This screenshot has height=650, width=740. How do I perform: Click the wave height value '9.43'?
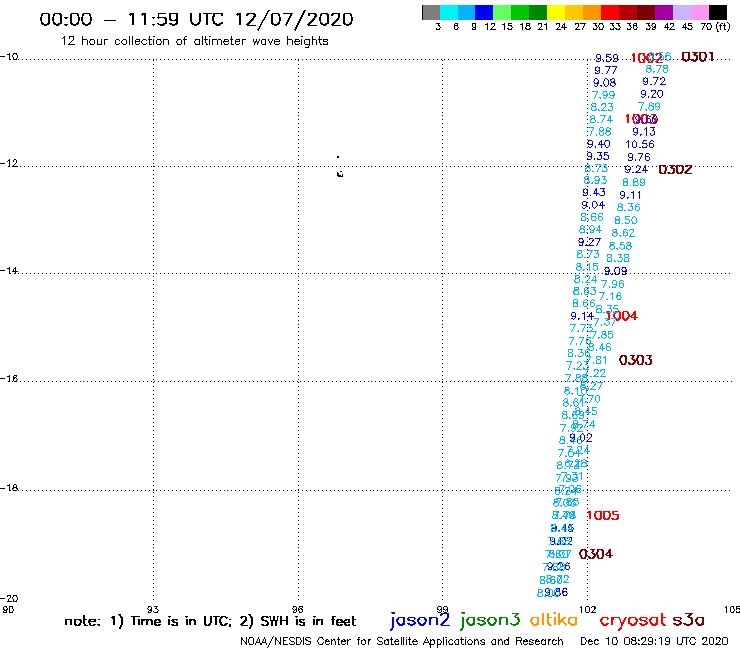(x=594, y=193)
